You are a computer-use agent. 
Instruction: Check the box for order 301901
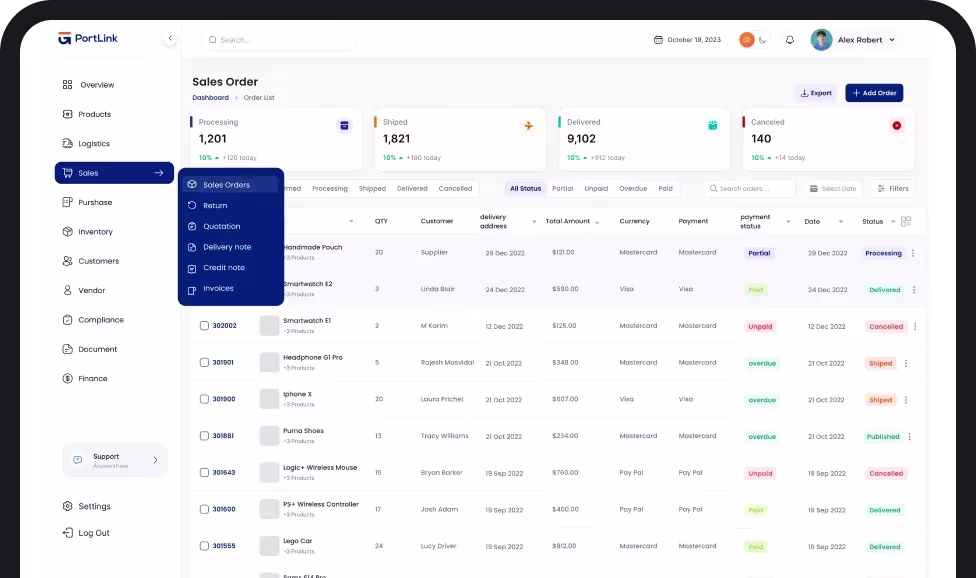tap(204, 362)
